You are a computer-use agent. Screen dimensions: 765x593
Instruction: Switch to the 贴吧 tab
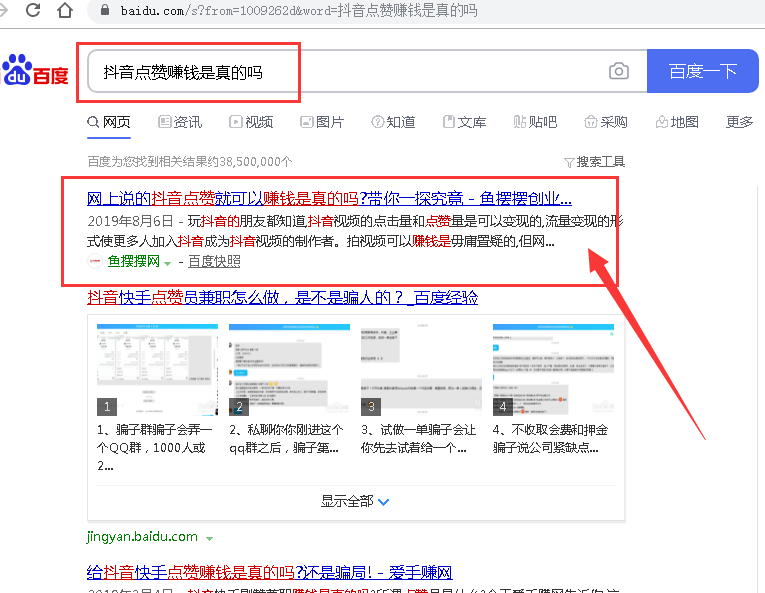(535, 122)
